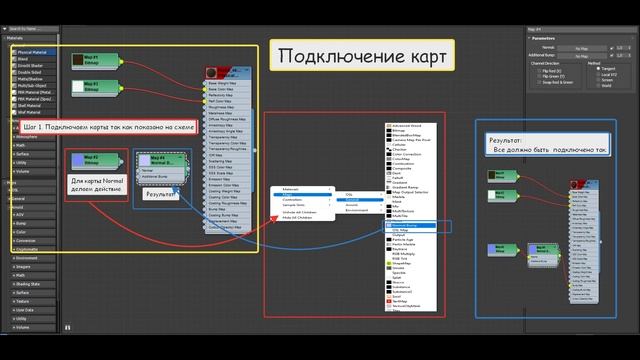Screen dimensions: 640x360
Task: Choose Hide All Children
Action: [x=302, y=218]
